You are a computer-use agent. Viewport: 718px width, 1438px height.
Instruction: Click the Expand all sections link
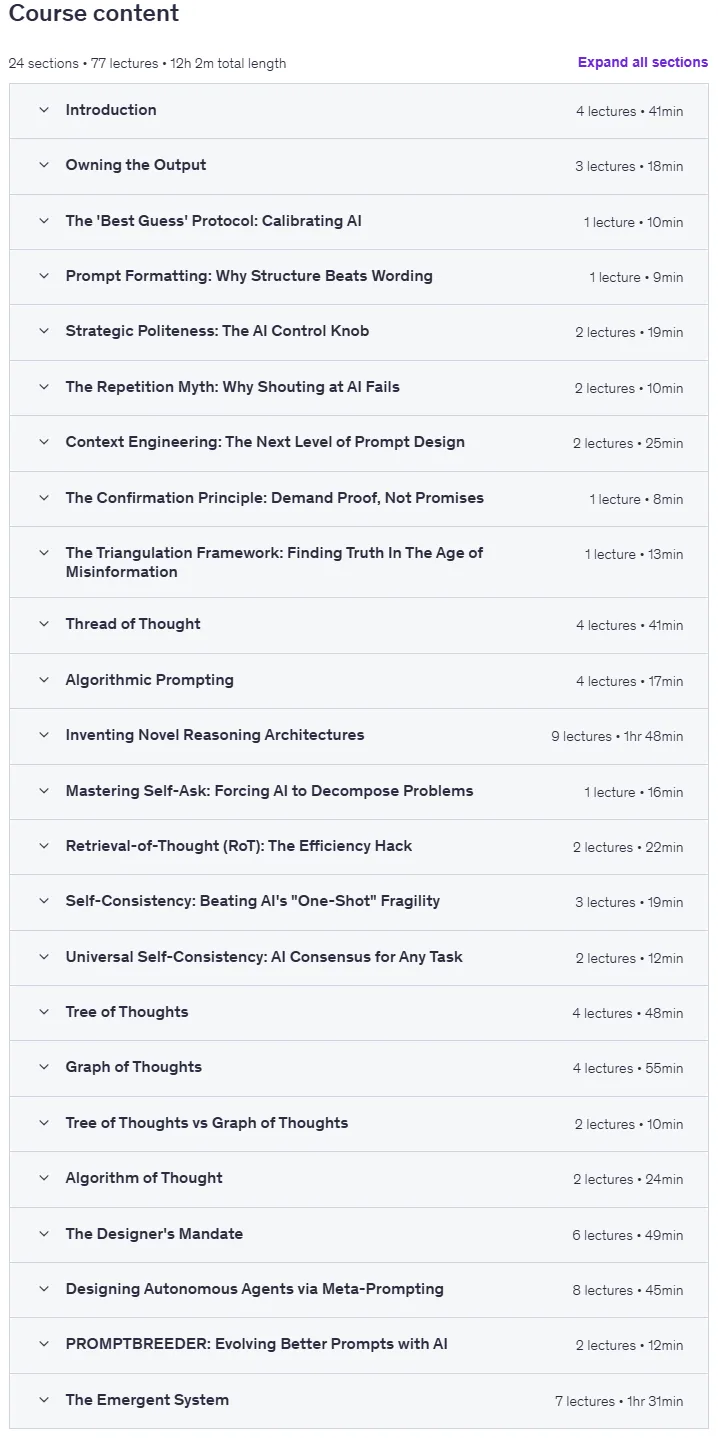(x=643, y=62)
